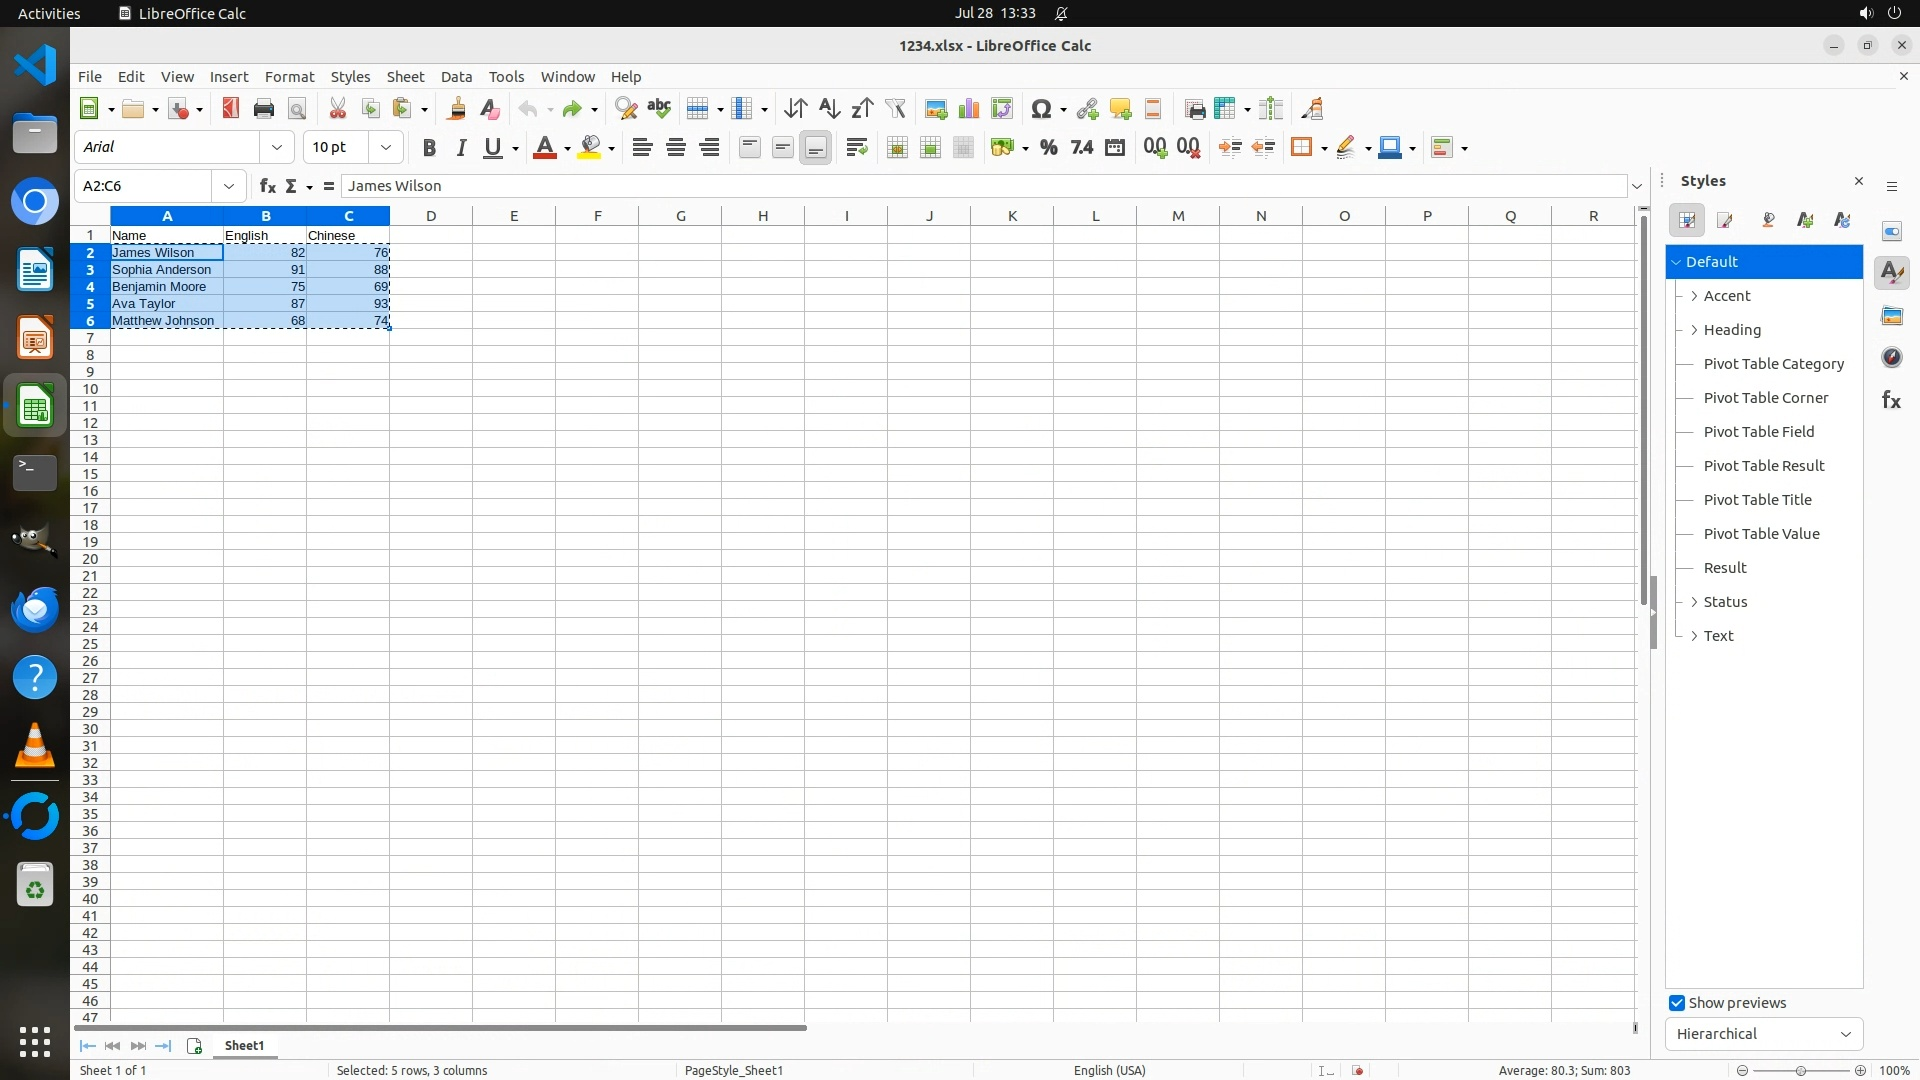This screenshot has height=1080, width=1920.
Task: Click the AutoFilter funnel icon
Action: (895, 109)
